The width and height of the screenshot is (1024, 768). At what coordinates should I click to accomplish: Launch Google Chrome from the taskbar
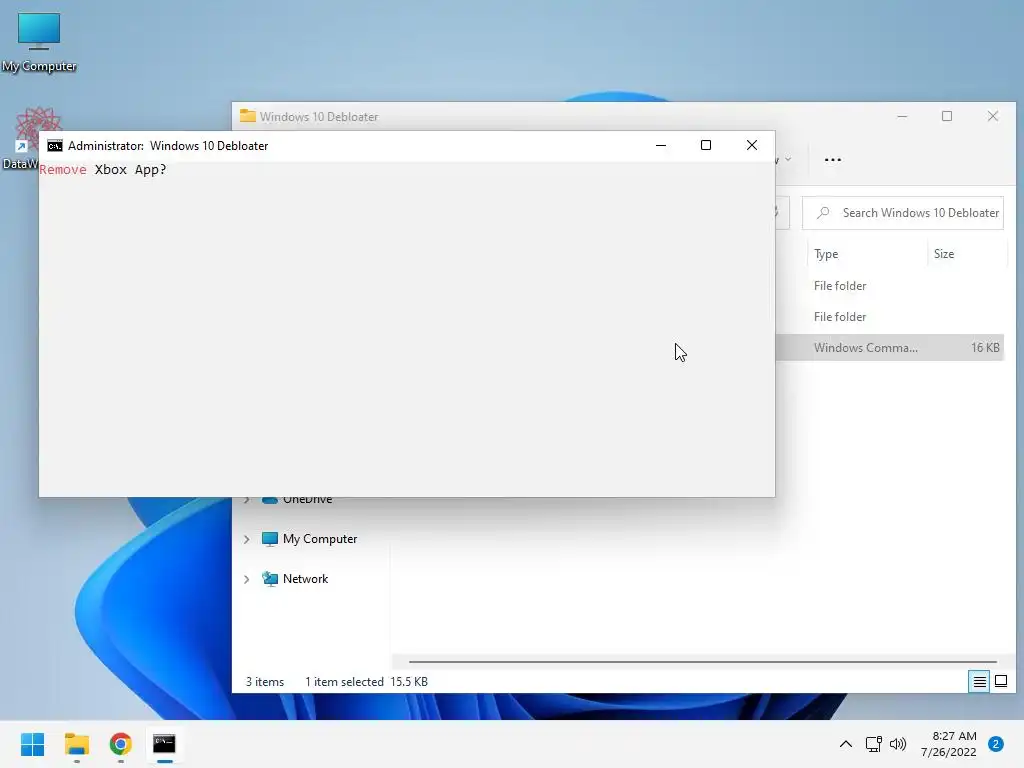[120, 744]
